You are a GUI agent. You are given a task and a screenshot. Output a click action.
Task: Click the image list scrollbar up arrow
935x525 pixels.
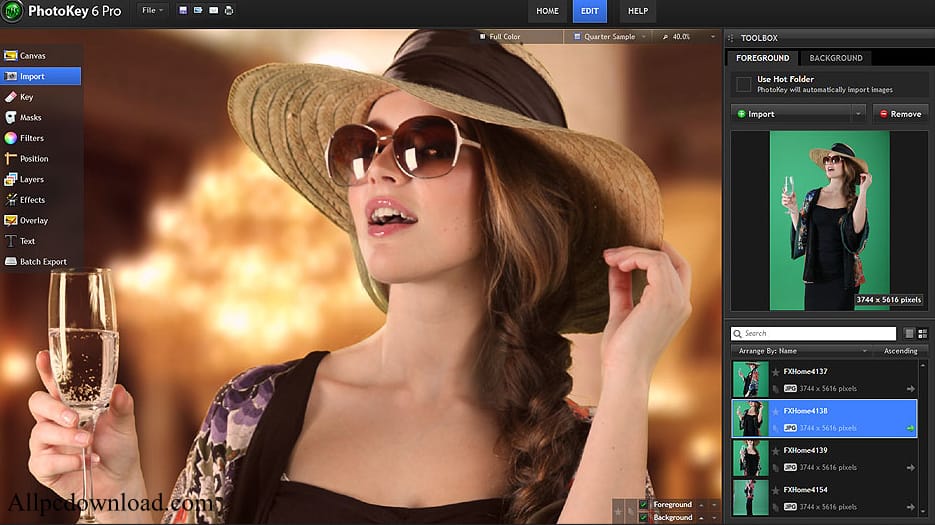coord(923,365)
